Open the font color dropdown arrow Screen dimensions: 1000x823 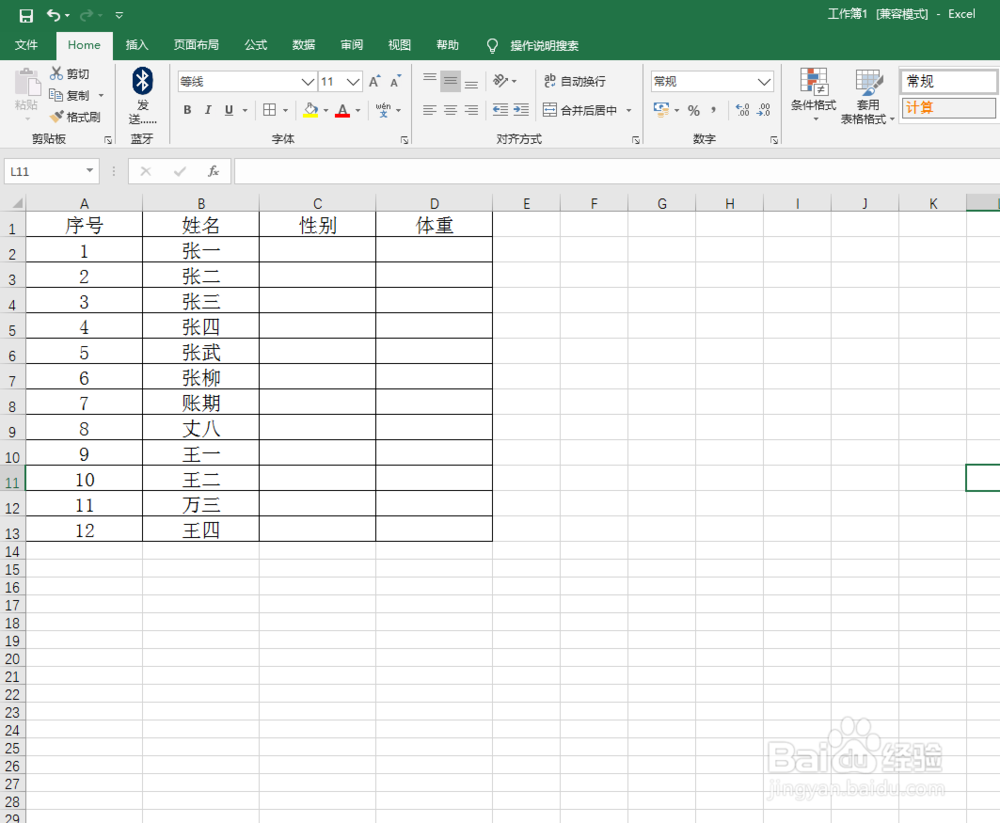tap(358, 110)
